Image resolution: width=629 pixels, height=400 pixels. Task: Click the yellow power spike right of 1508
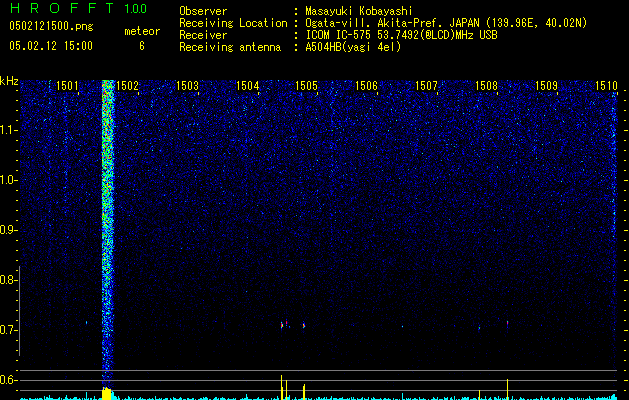[507, 389]
